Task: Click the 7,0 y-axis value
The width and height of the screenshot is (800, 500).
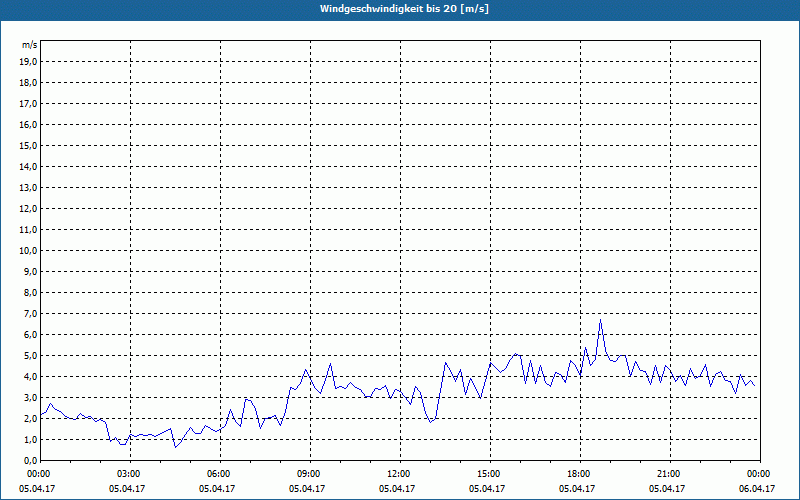Action: coord(31,313)
